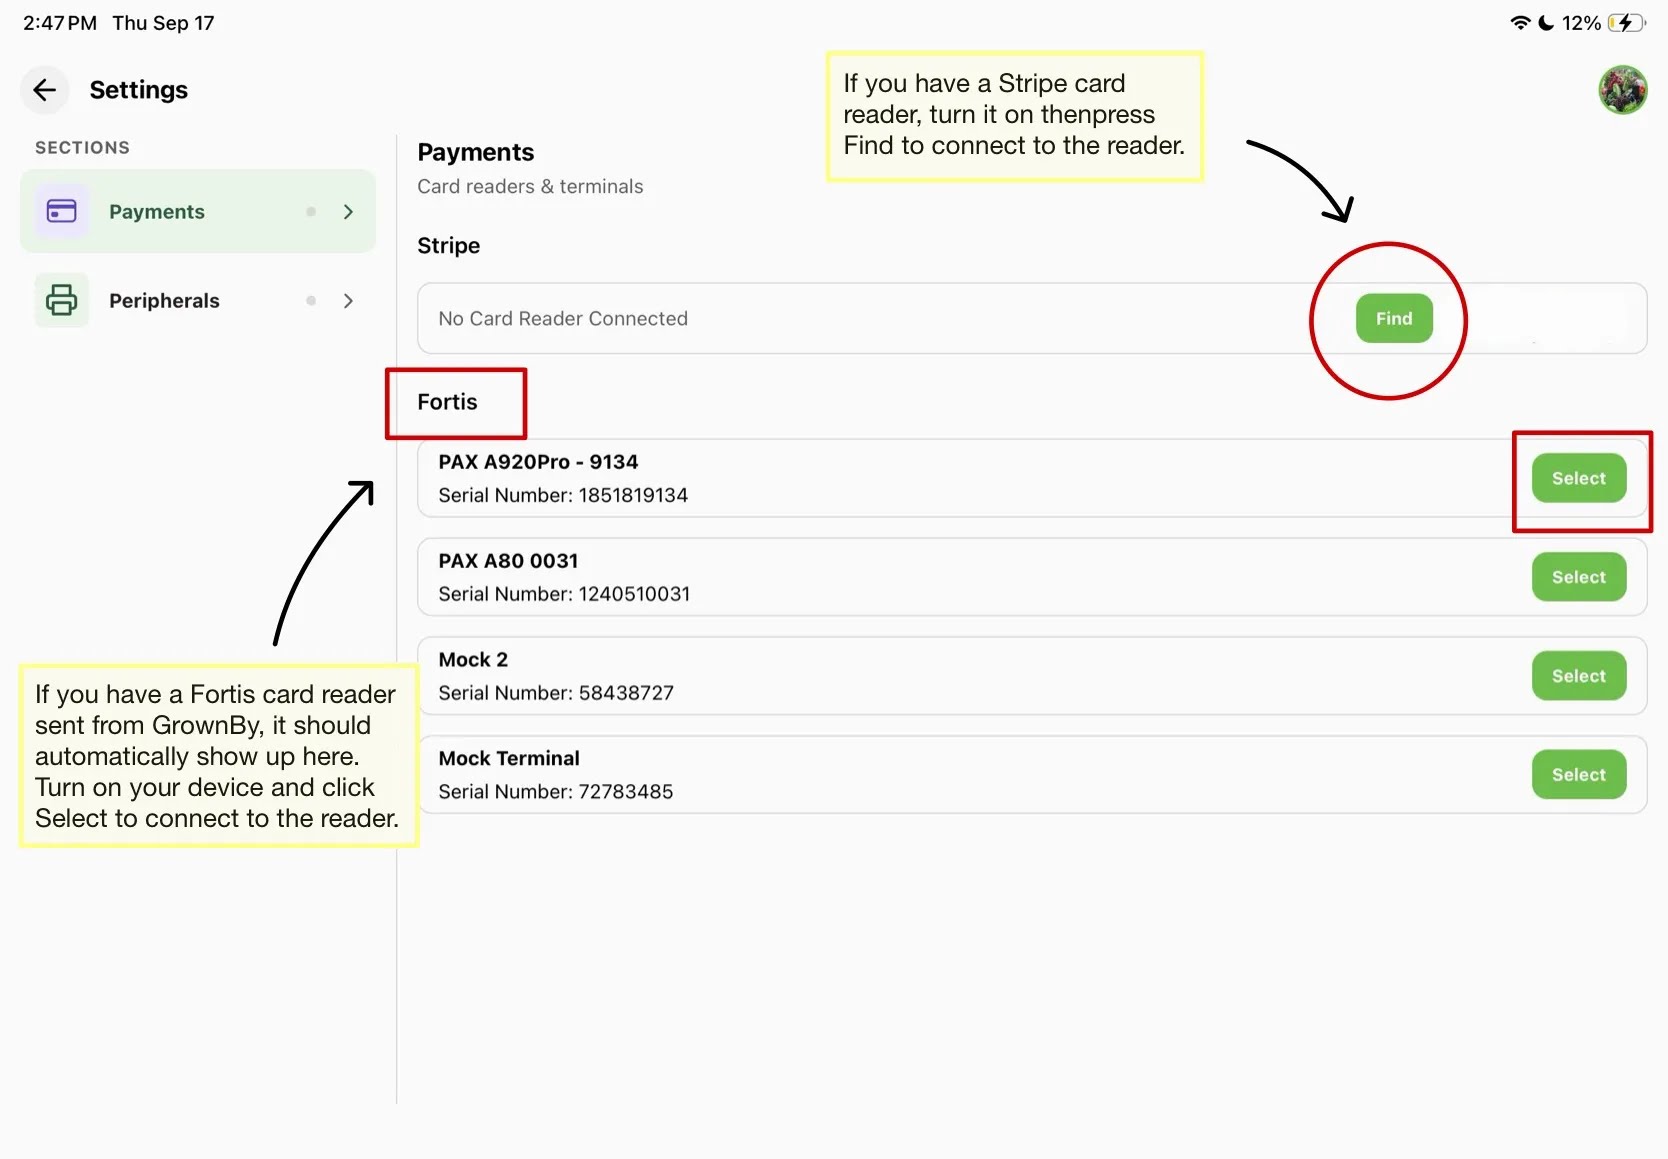Open the Payments section

[x=198, y=211]
